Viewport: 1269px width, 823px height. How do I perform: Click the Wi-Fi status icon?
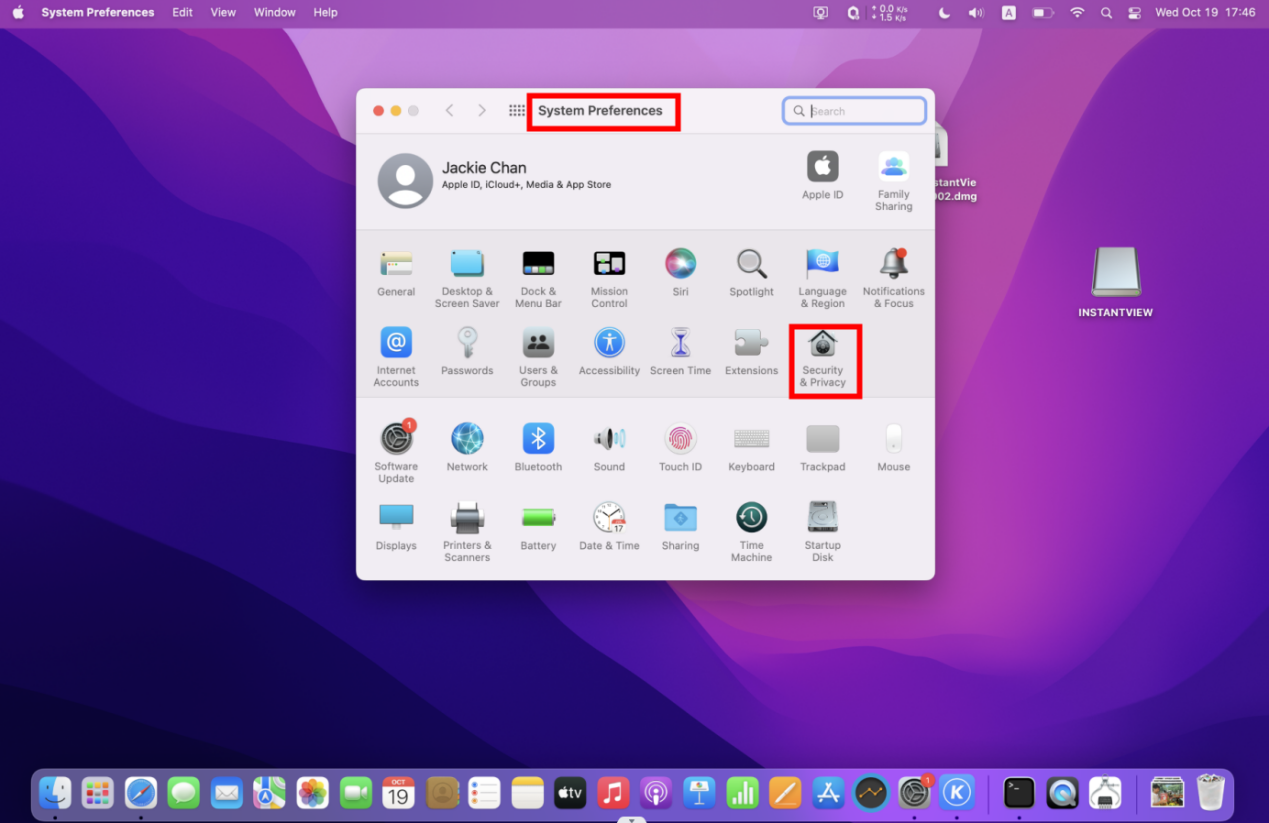tap(1077, 13)
